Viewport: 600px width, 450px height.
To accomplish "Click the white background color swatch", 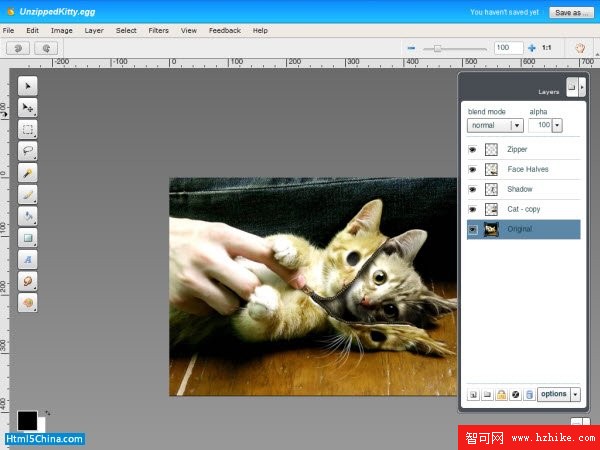I will click(41, 424).
